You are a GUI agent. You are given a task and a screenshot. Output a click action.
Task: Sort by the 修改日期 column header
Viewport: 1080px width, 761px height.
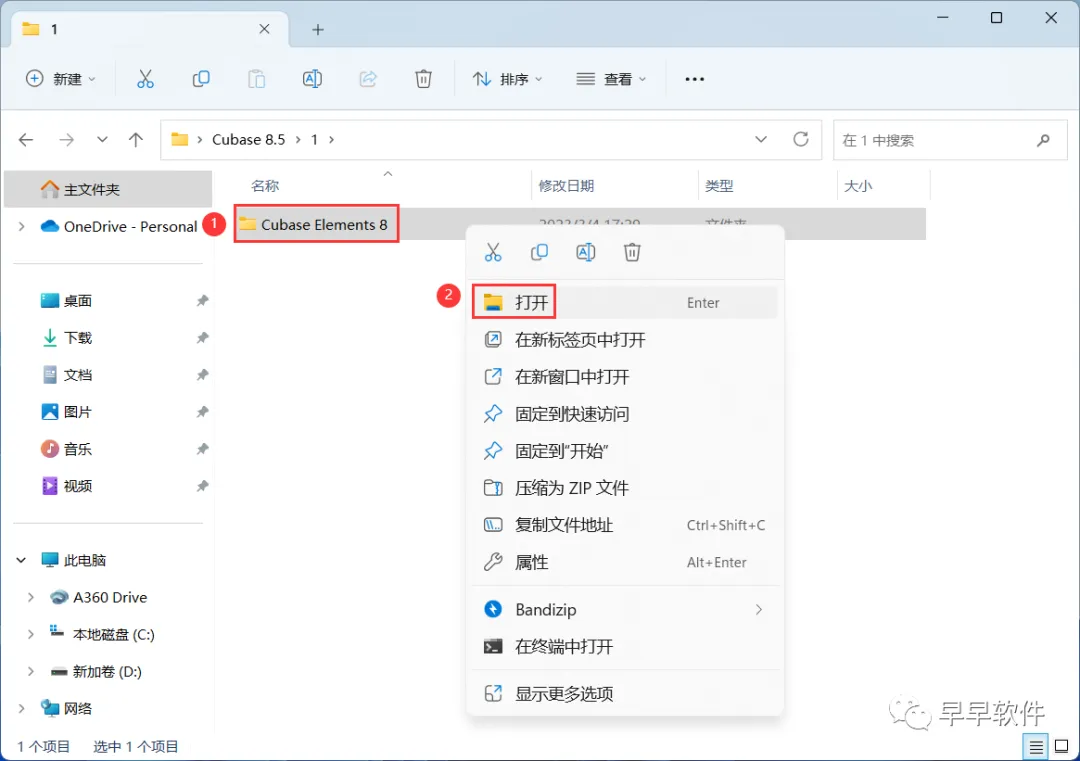(566, 186)
